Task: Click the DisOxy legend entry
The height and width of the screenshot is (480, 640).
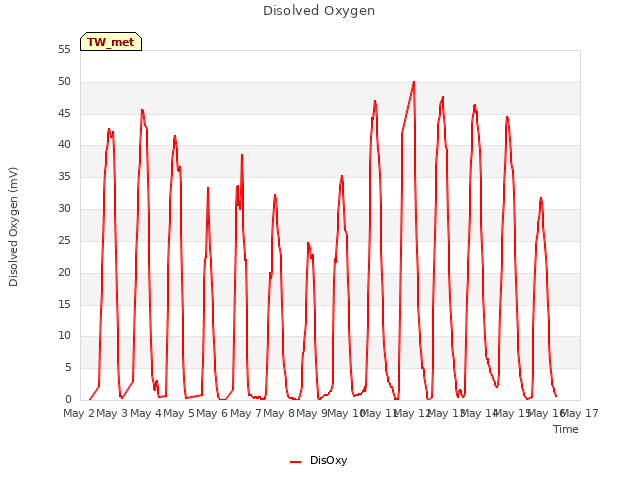Action: pyautogui.click(x=318, y=460)
